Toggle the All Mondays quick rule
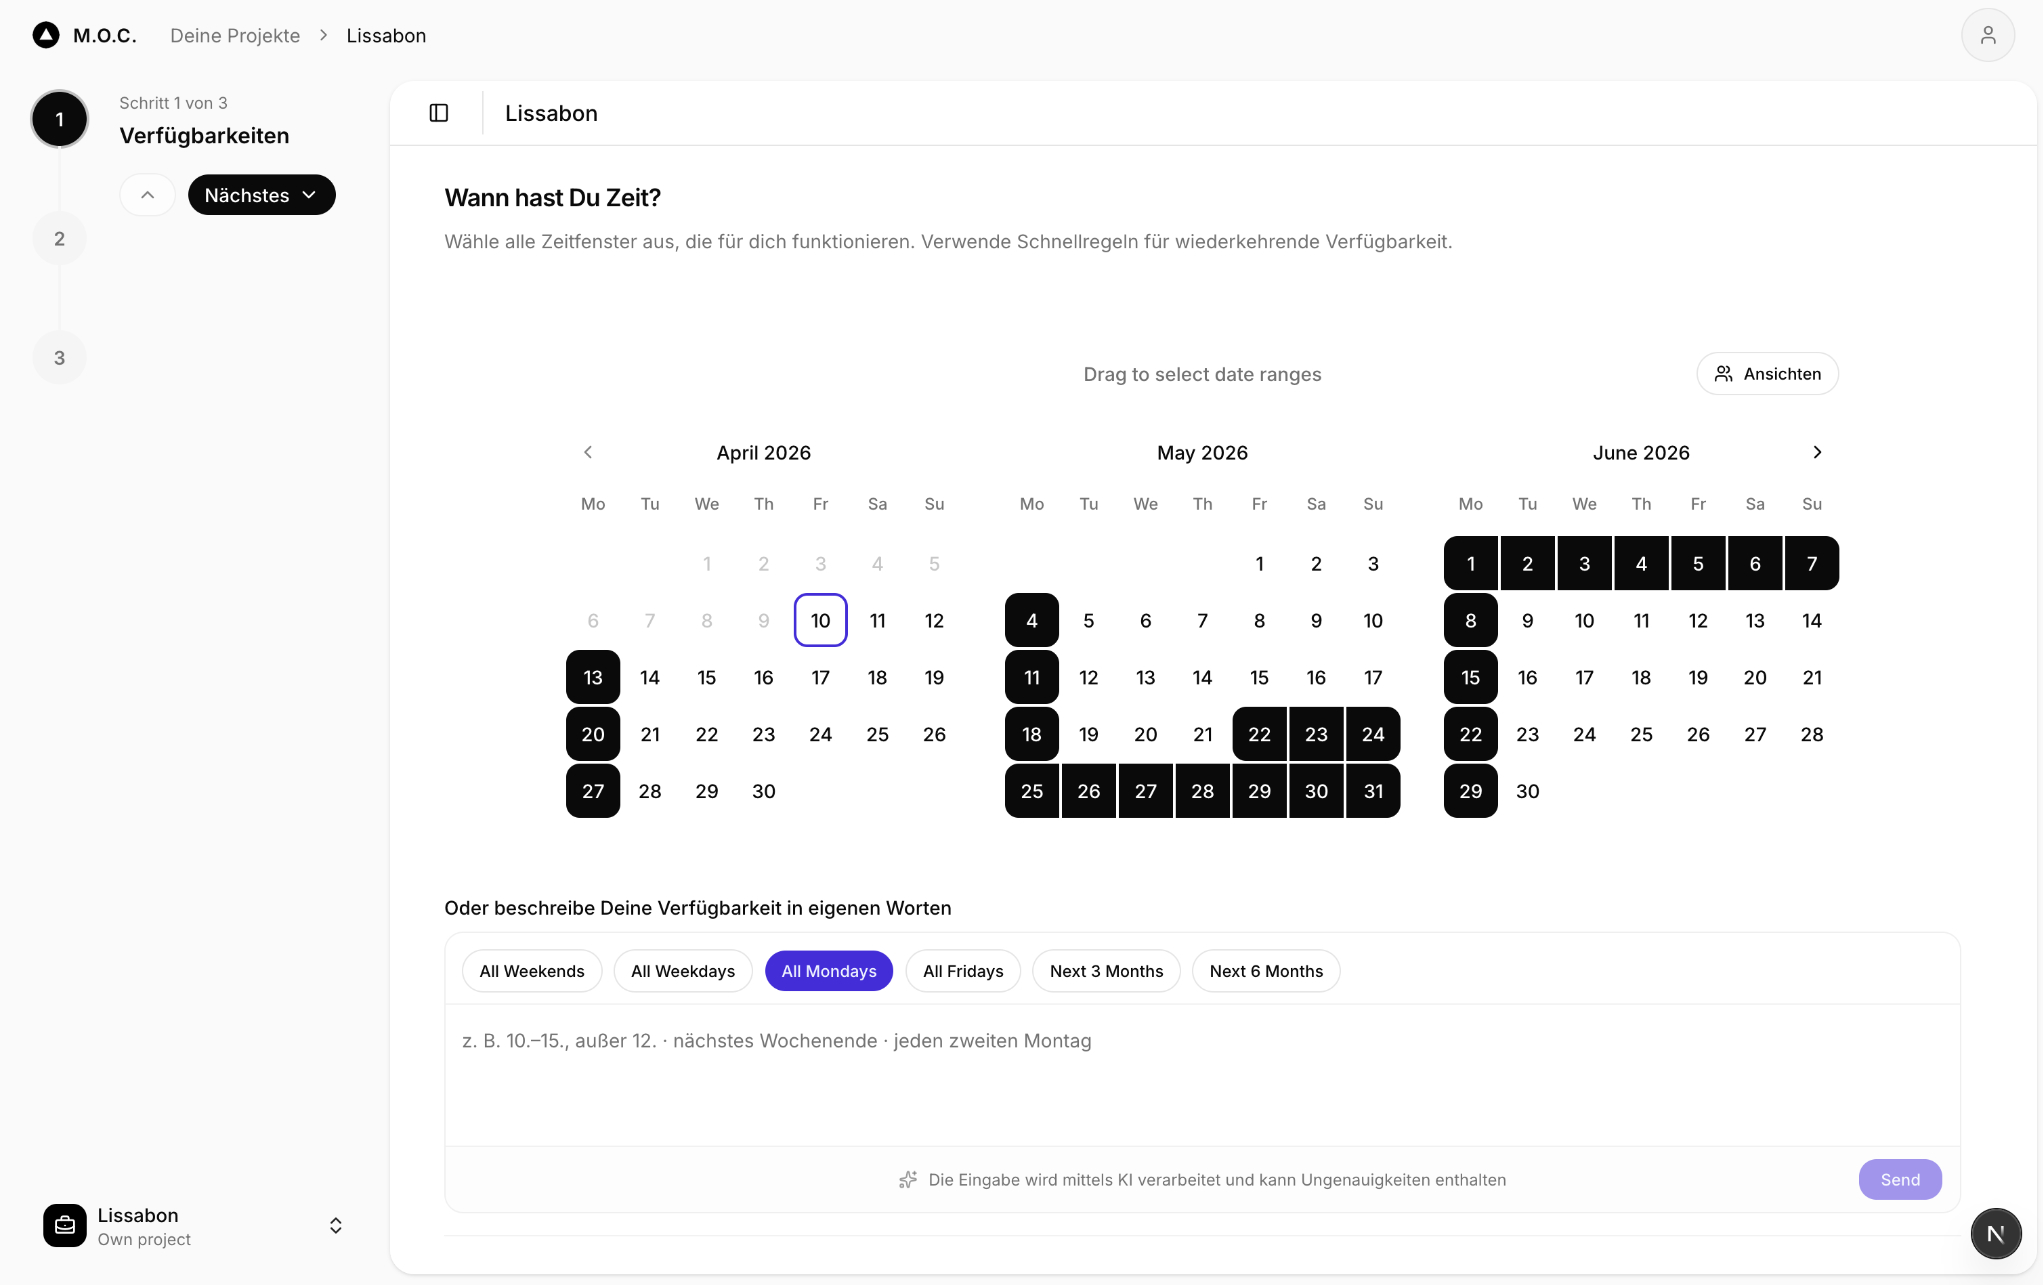Image resolution: width=2043 pixels, height=1285 pixels. point(828,971)
